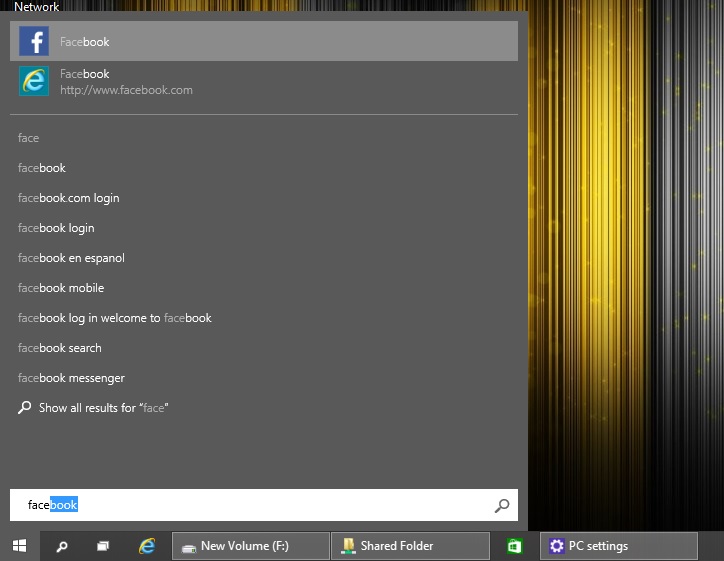Switch to PC settings taskbar window
The image size is (724, 561).
coord(618,546)
